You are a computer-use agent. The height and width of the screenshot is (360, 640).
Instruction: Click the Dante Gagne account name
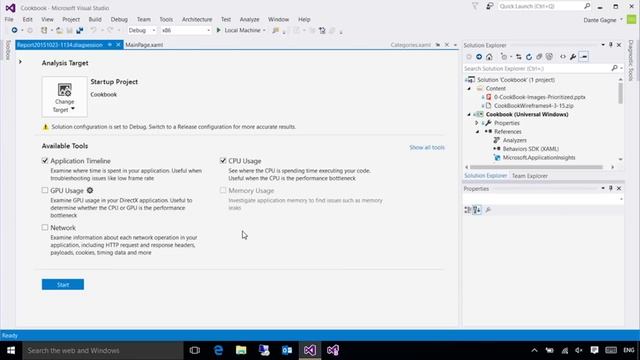click(600, 20)
